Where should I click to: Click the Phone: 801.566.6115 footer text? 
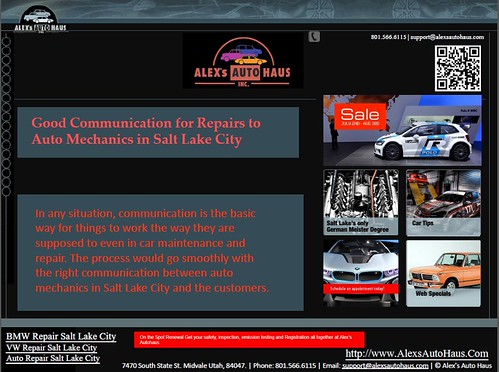pyautogui.click(x=284, y=366)
